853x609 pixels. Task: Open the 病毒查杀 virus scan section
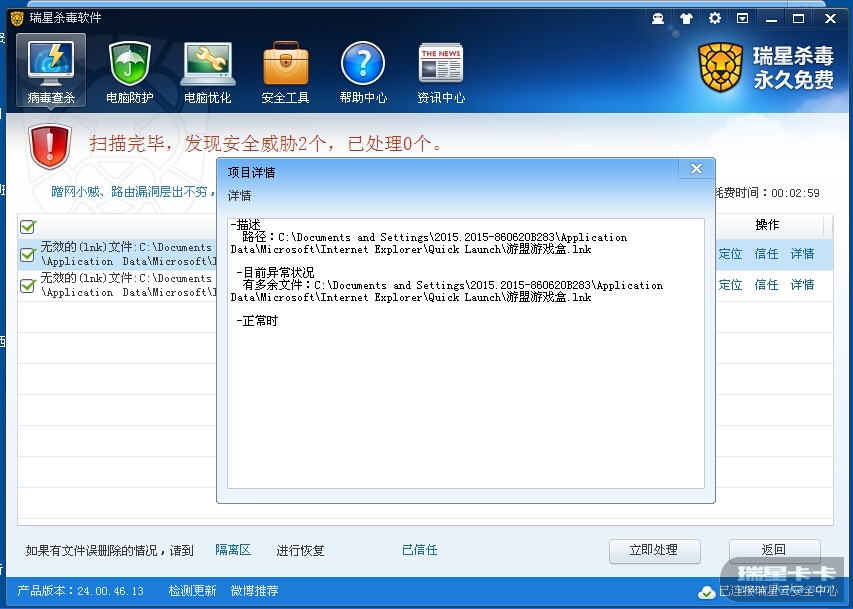[51, 70]
